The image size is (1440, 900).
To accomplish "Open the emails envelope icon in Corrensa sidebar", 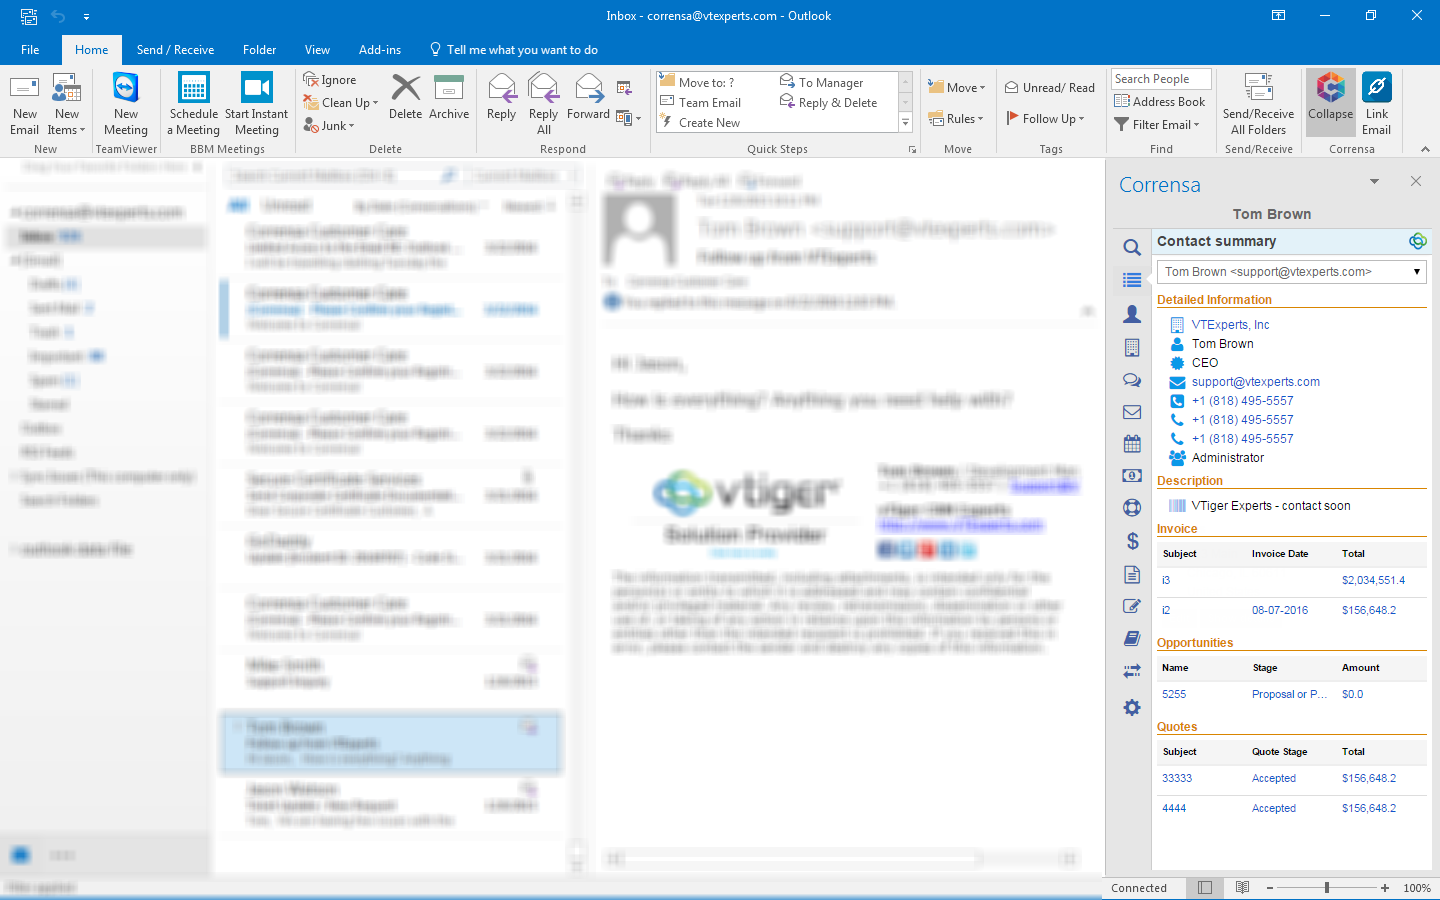I will pyautogui.click(x=1132, y=412).
